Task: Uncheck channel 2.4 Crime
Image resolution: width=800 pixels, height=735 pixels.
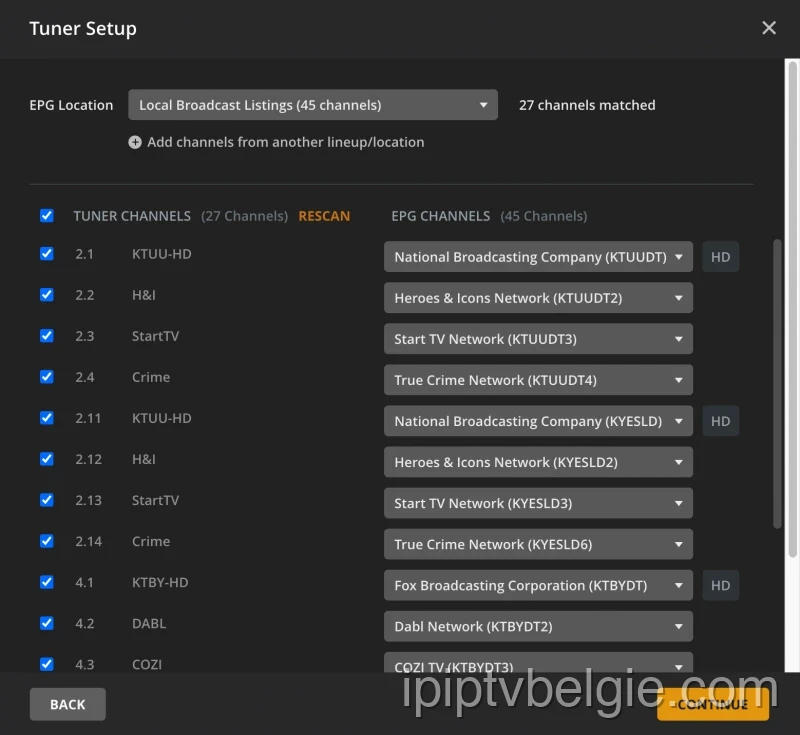Action: click(x=46, y=377)
